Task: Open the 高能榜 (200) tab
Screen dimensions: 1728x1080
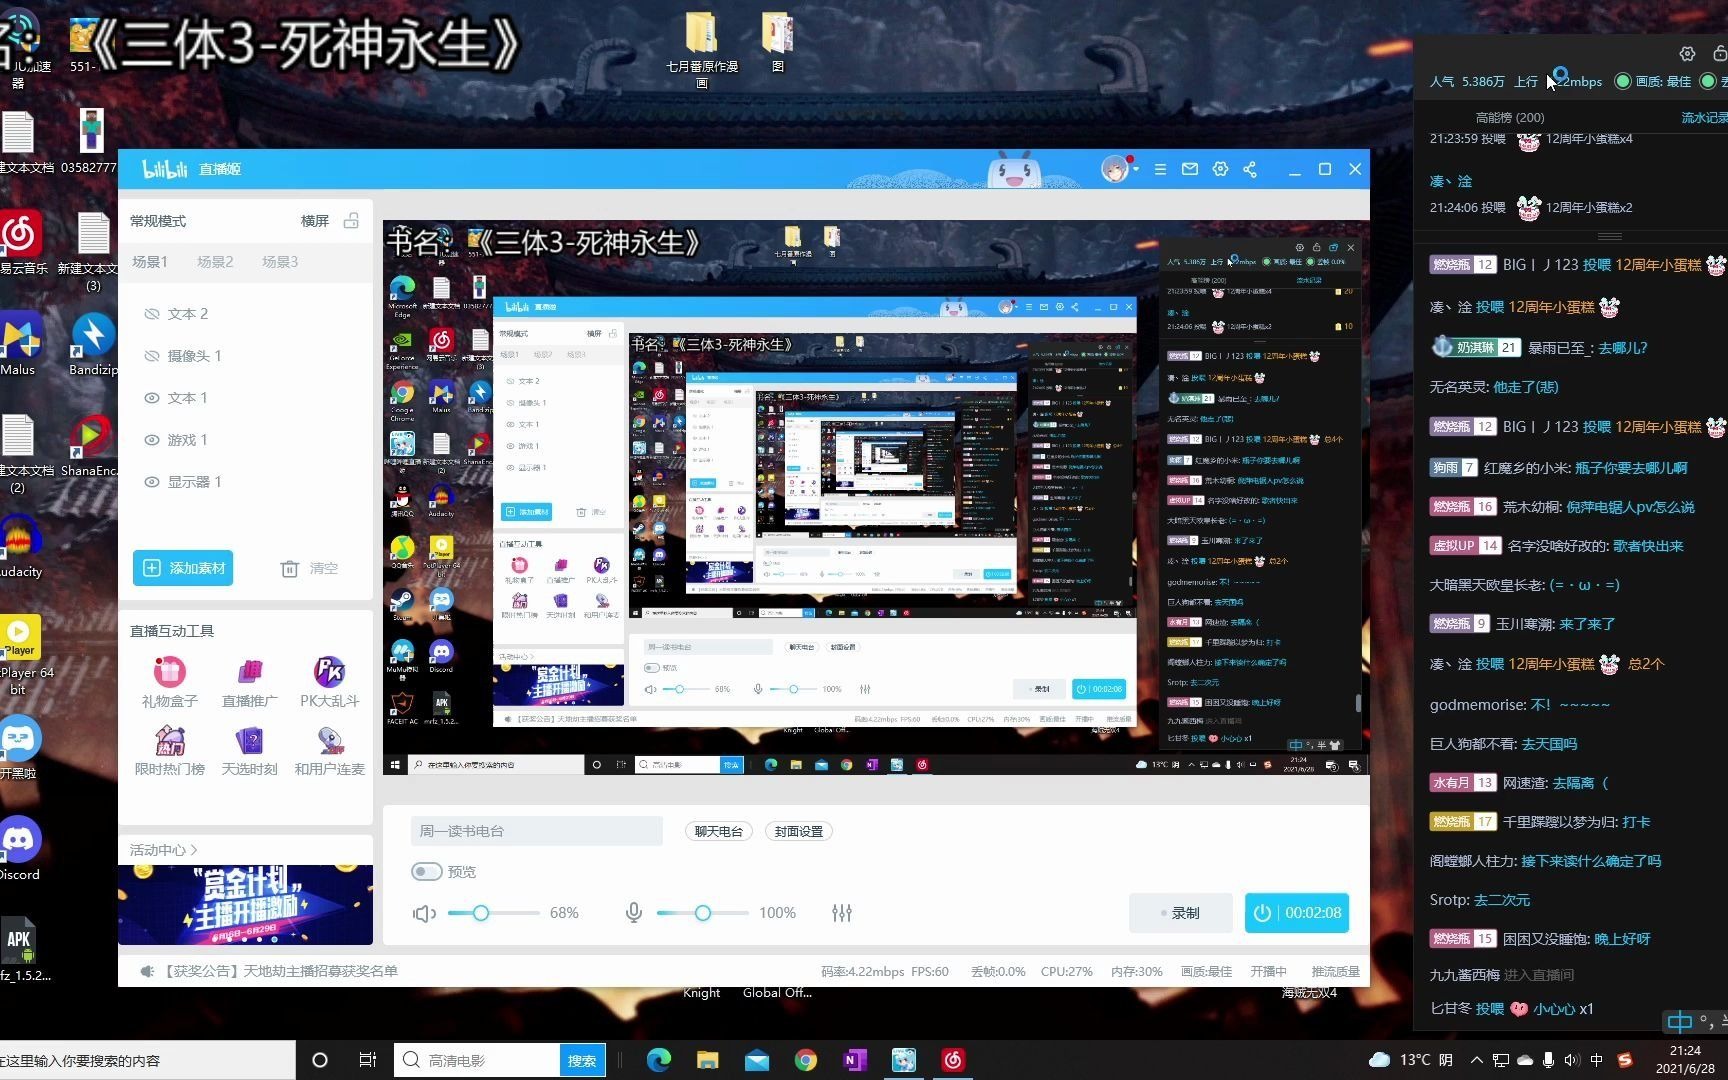Action: (x=1509, y=117)
